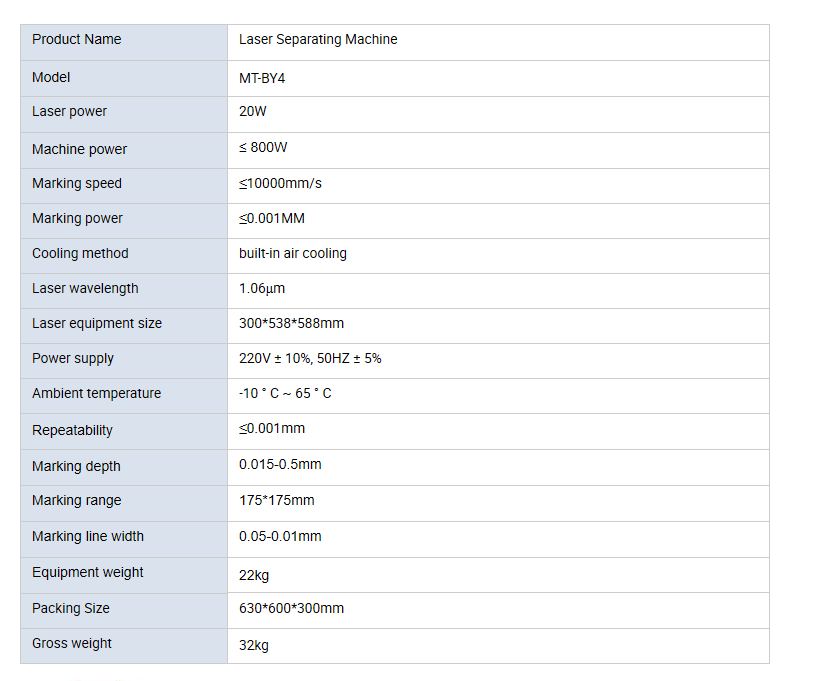Click the Equipment weight 22kg value

(254, 576)
